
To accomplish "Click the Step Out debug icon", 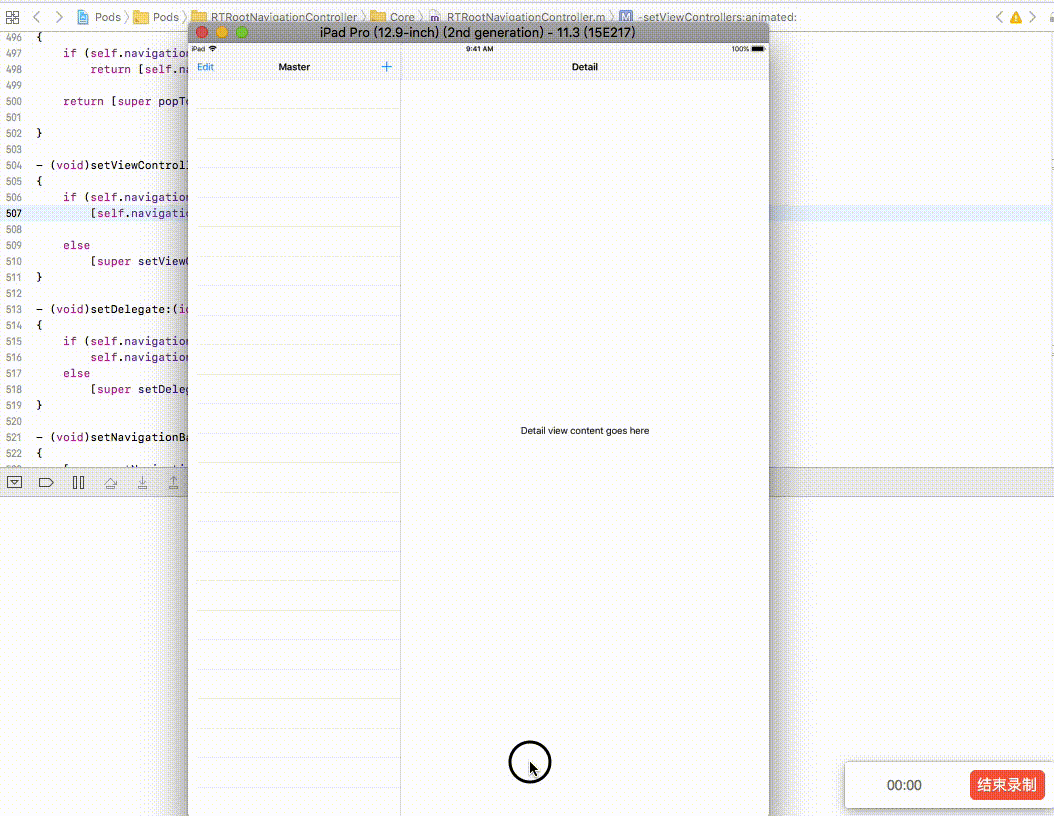I will [173, 483].
